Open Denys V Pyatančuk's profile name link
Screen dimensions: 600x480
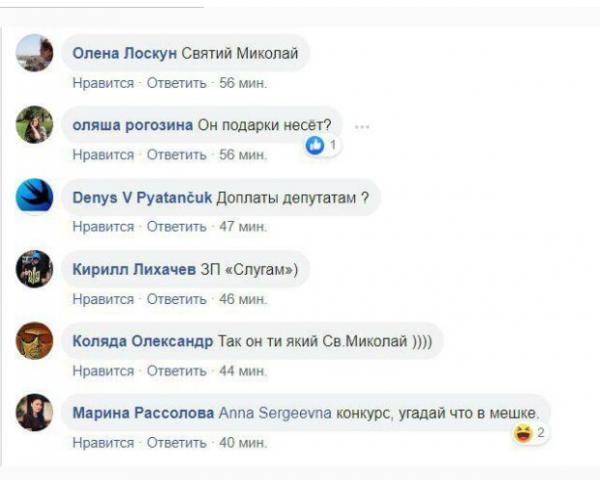[142, 197]
